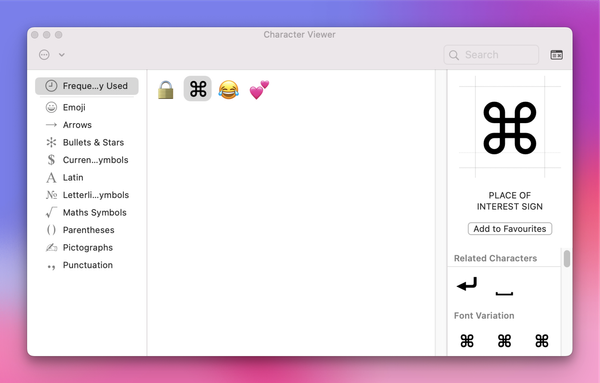Select the open box related character
Image resolution: width=600 pixels, height=383 pixels.
pos(504,293)
